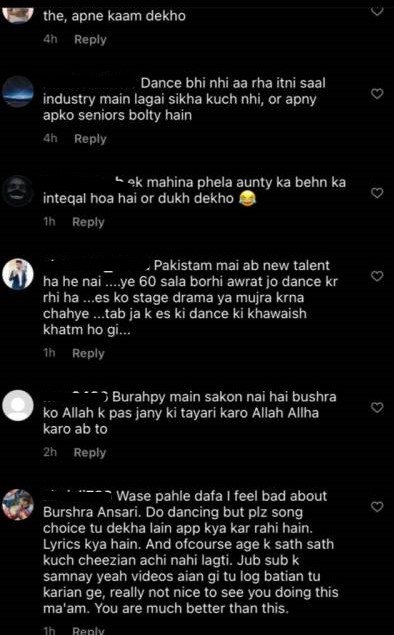
Task: Open avatar beside 'Wase pahle dafa' comment
Action: (18, 505)
